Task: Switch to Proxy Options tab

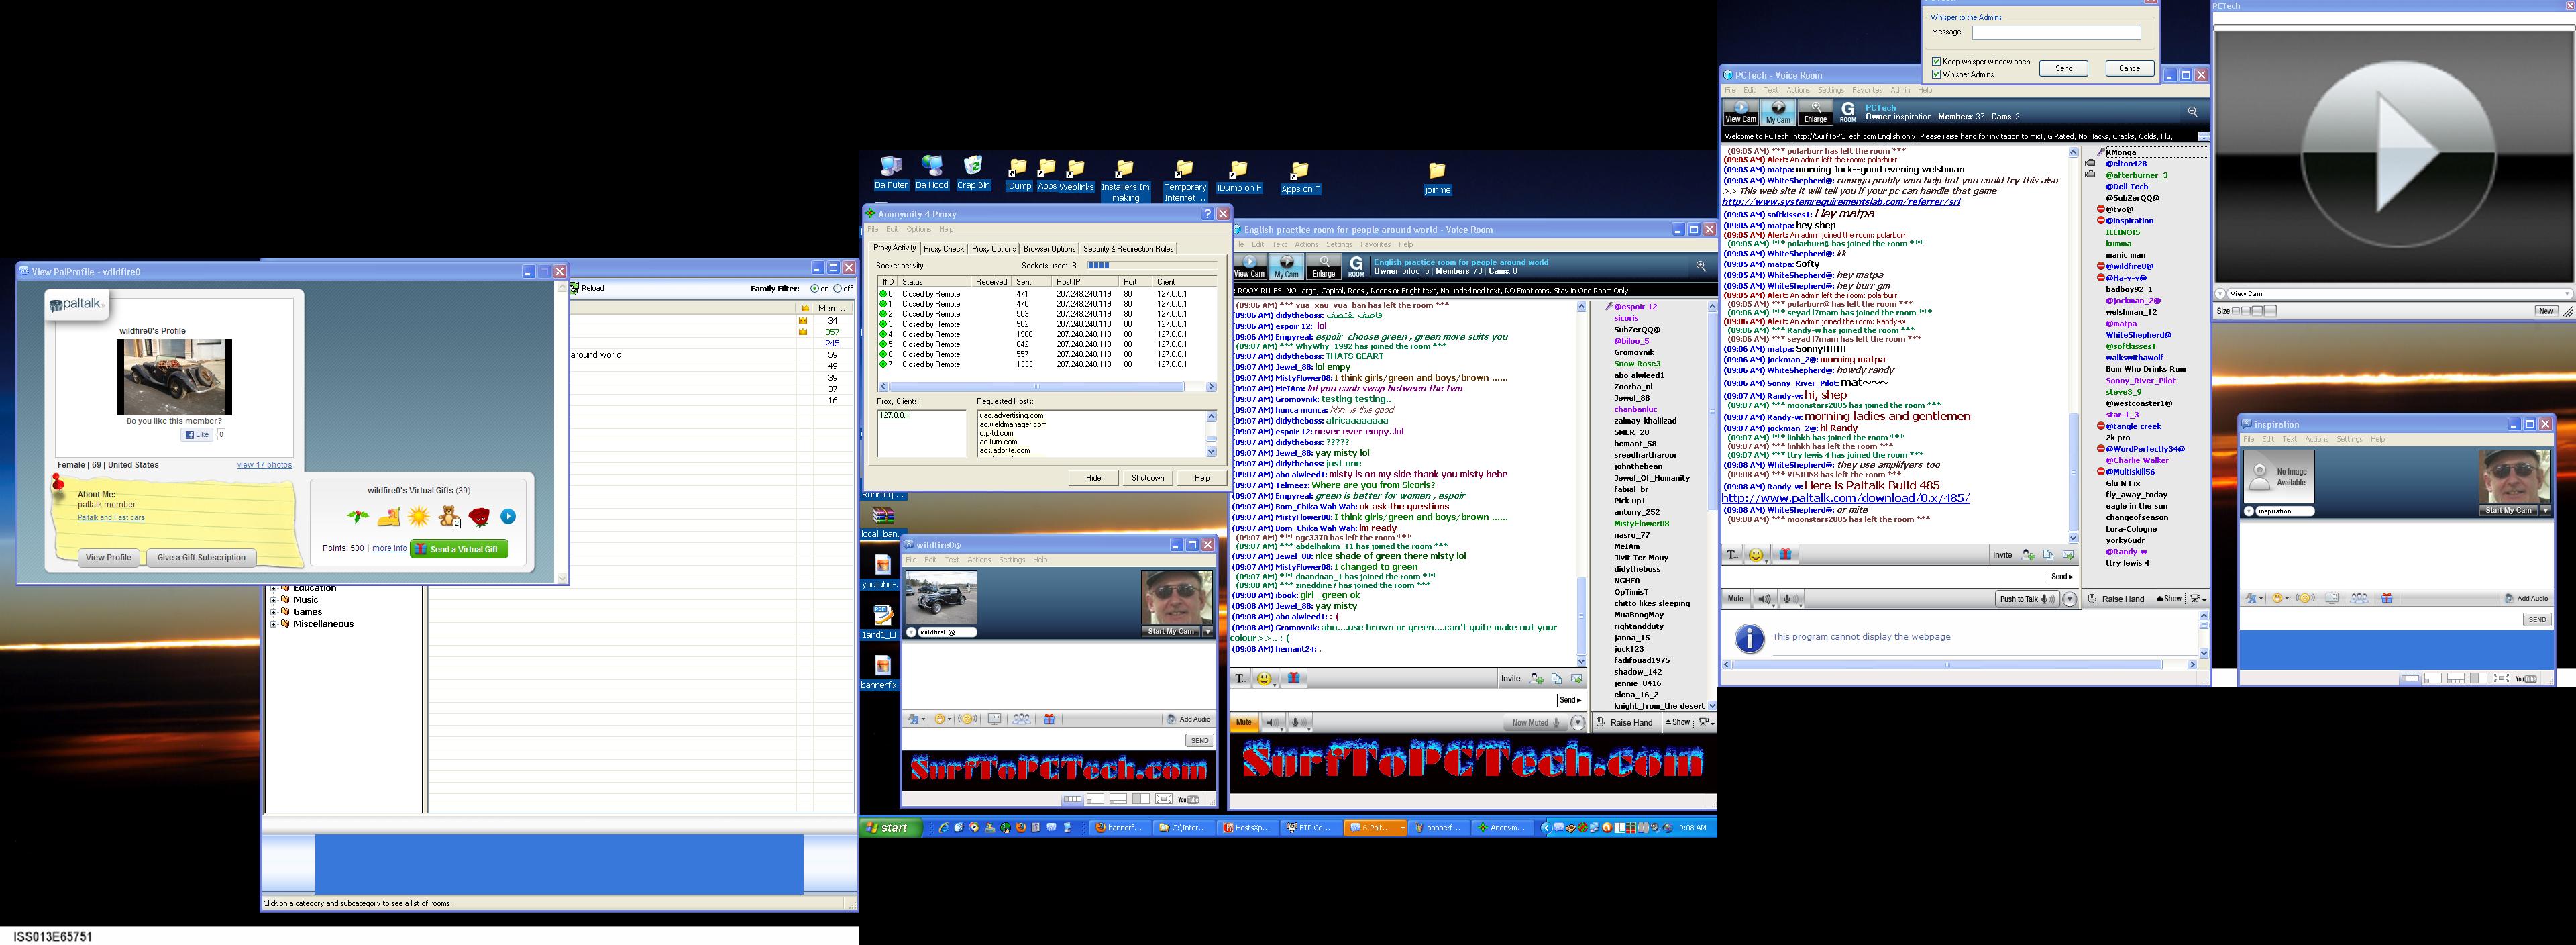Action: (993, 249)
